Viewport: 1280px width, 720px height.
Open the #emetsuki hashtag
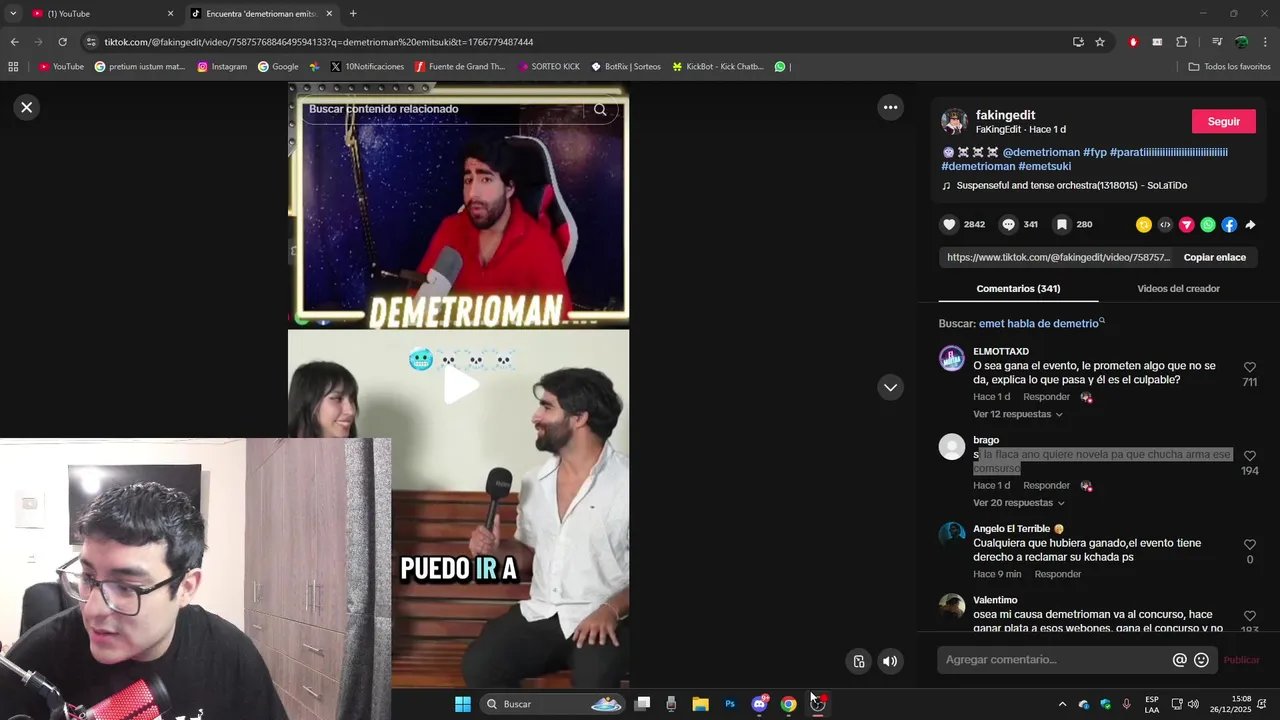pyautogui.click(x=1044, y=166)
